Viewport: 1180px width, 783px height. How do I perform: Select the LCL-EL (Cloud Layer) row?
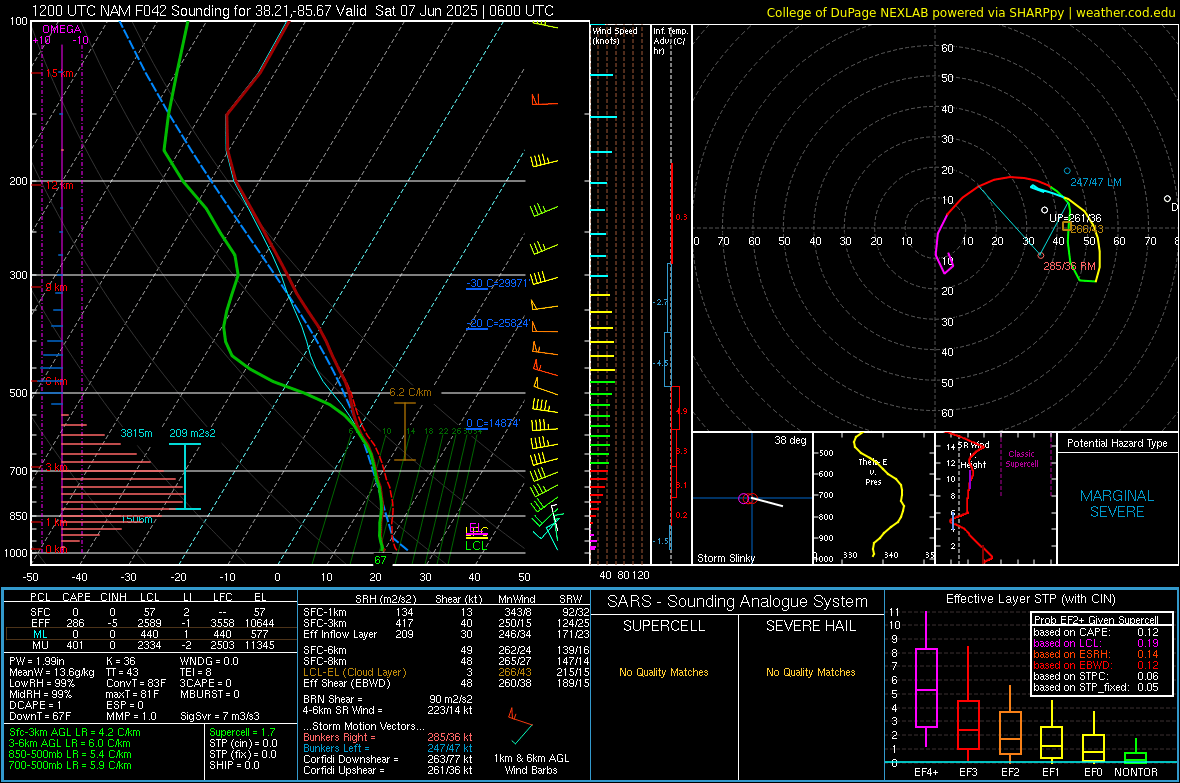pyautogui.click(x=446, y=672)
